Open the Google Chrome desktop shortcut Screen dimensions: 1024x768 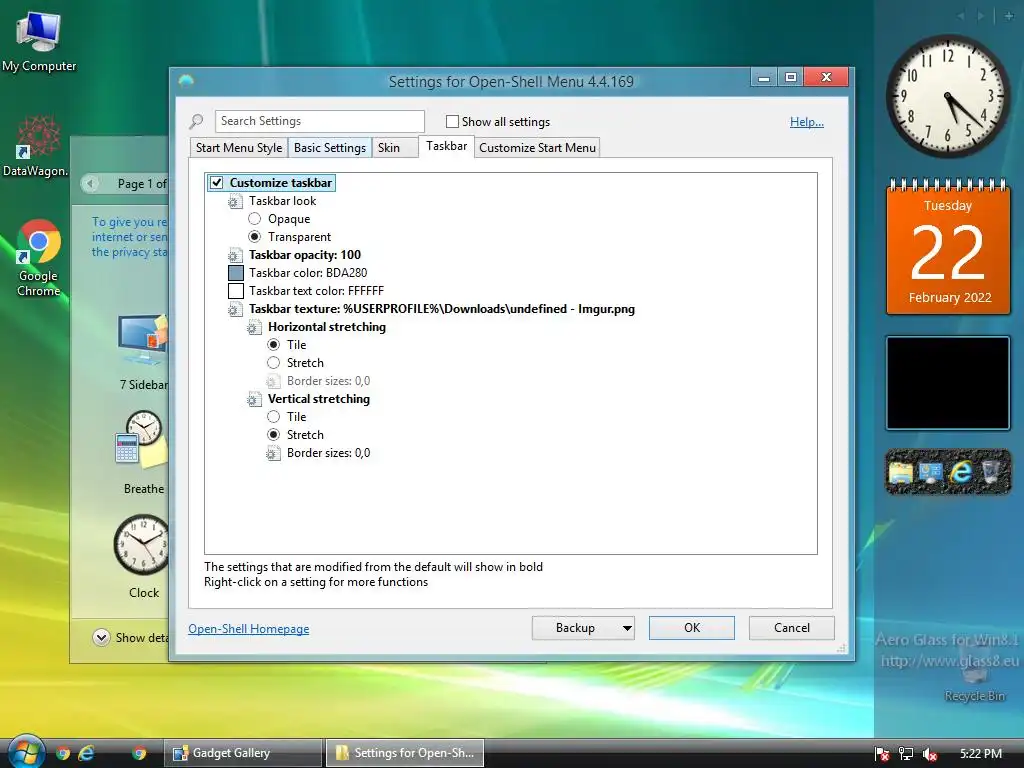pos(39,258)
